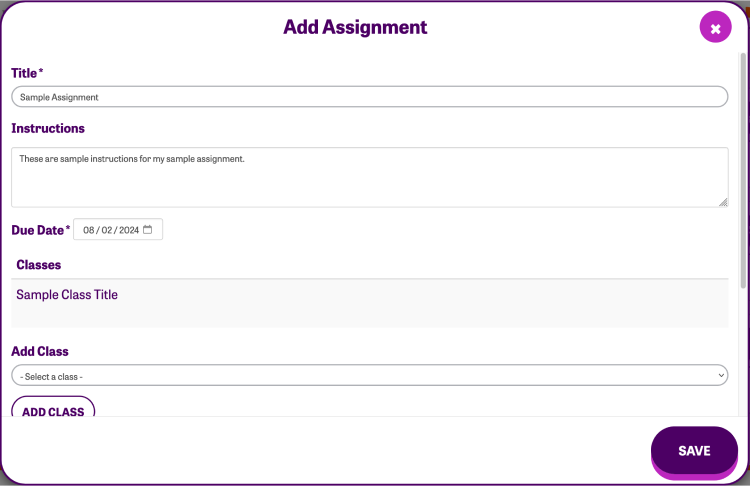Click the Add Class label
This screenshot has height=486, width=750.
(x=40, y=352)
